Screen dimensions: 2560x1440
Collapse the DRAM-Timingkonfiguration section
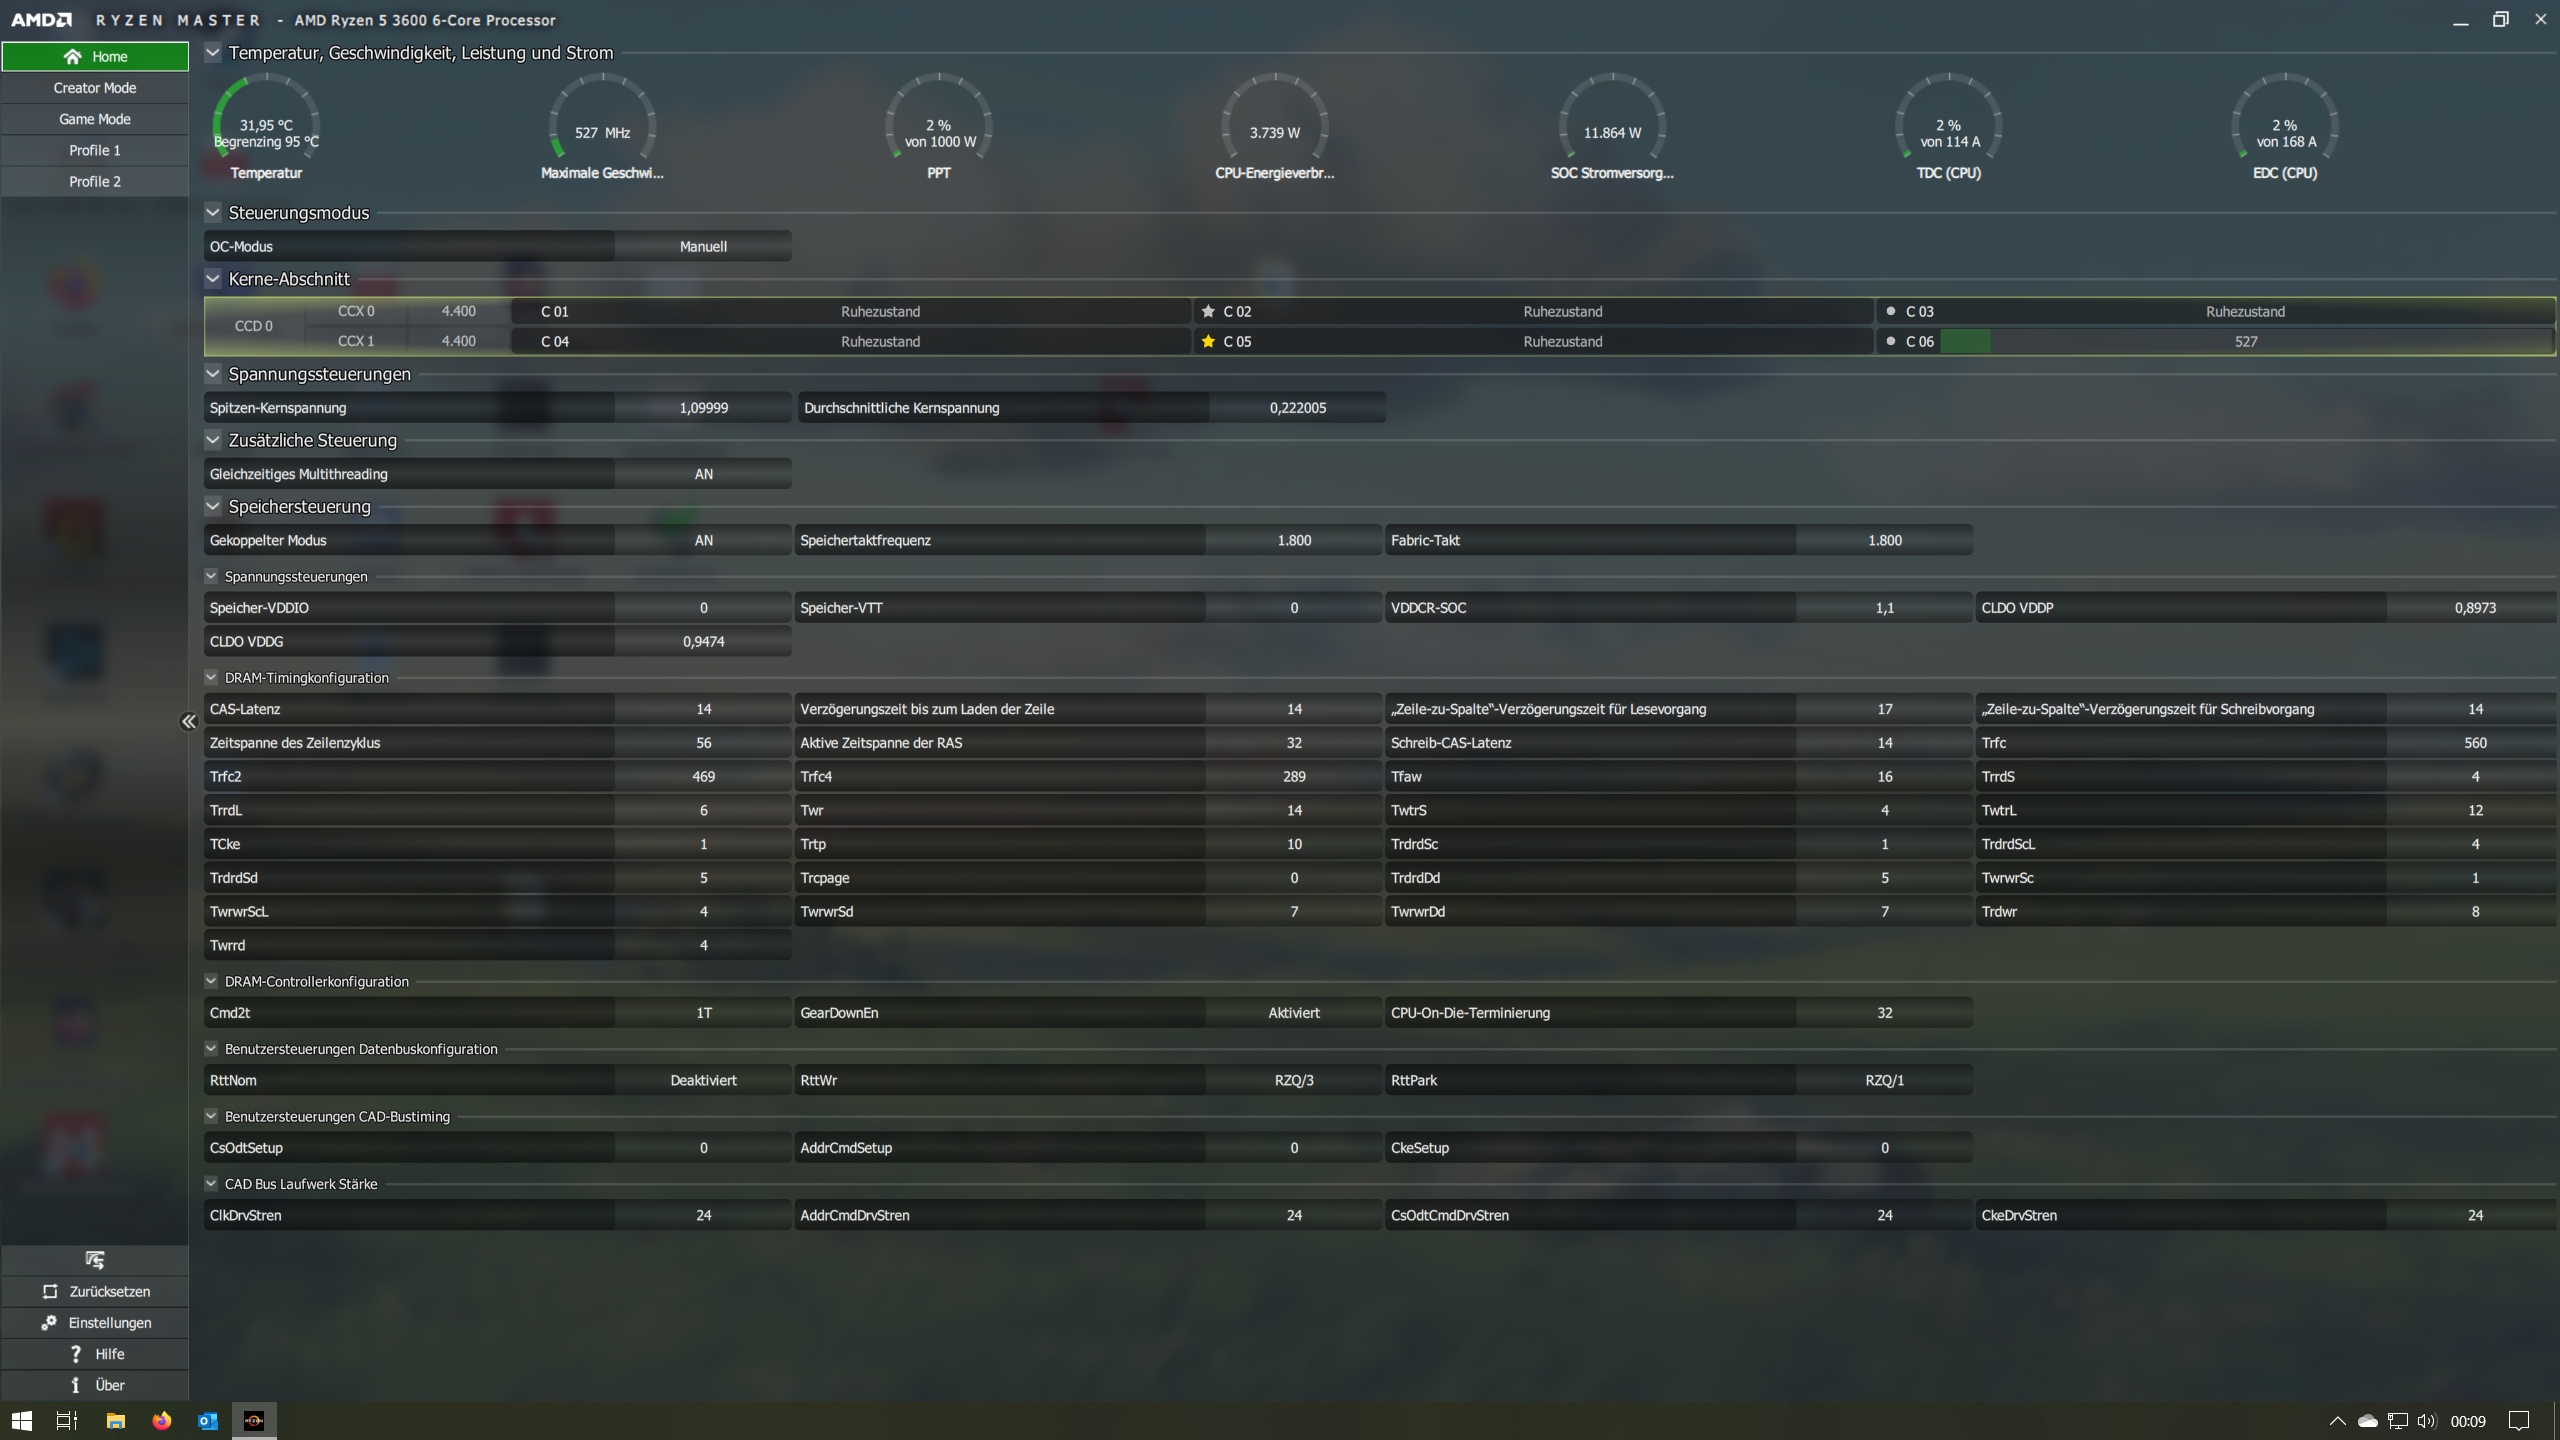(211, 677)
